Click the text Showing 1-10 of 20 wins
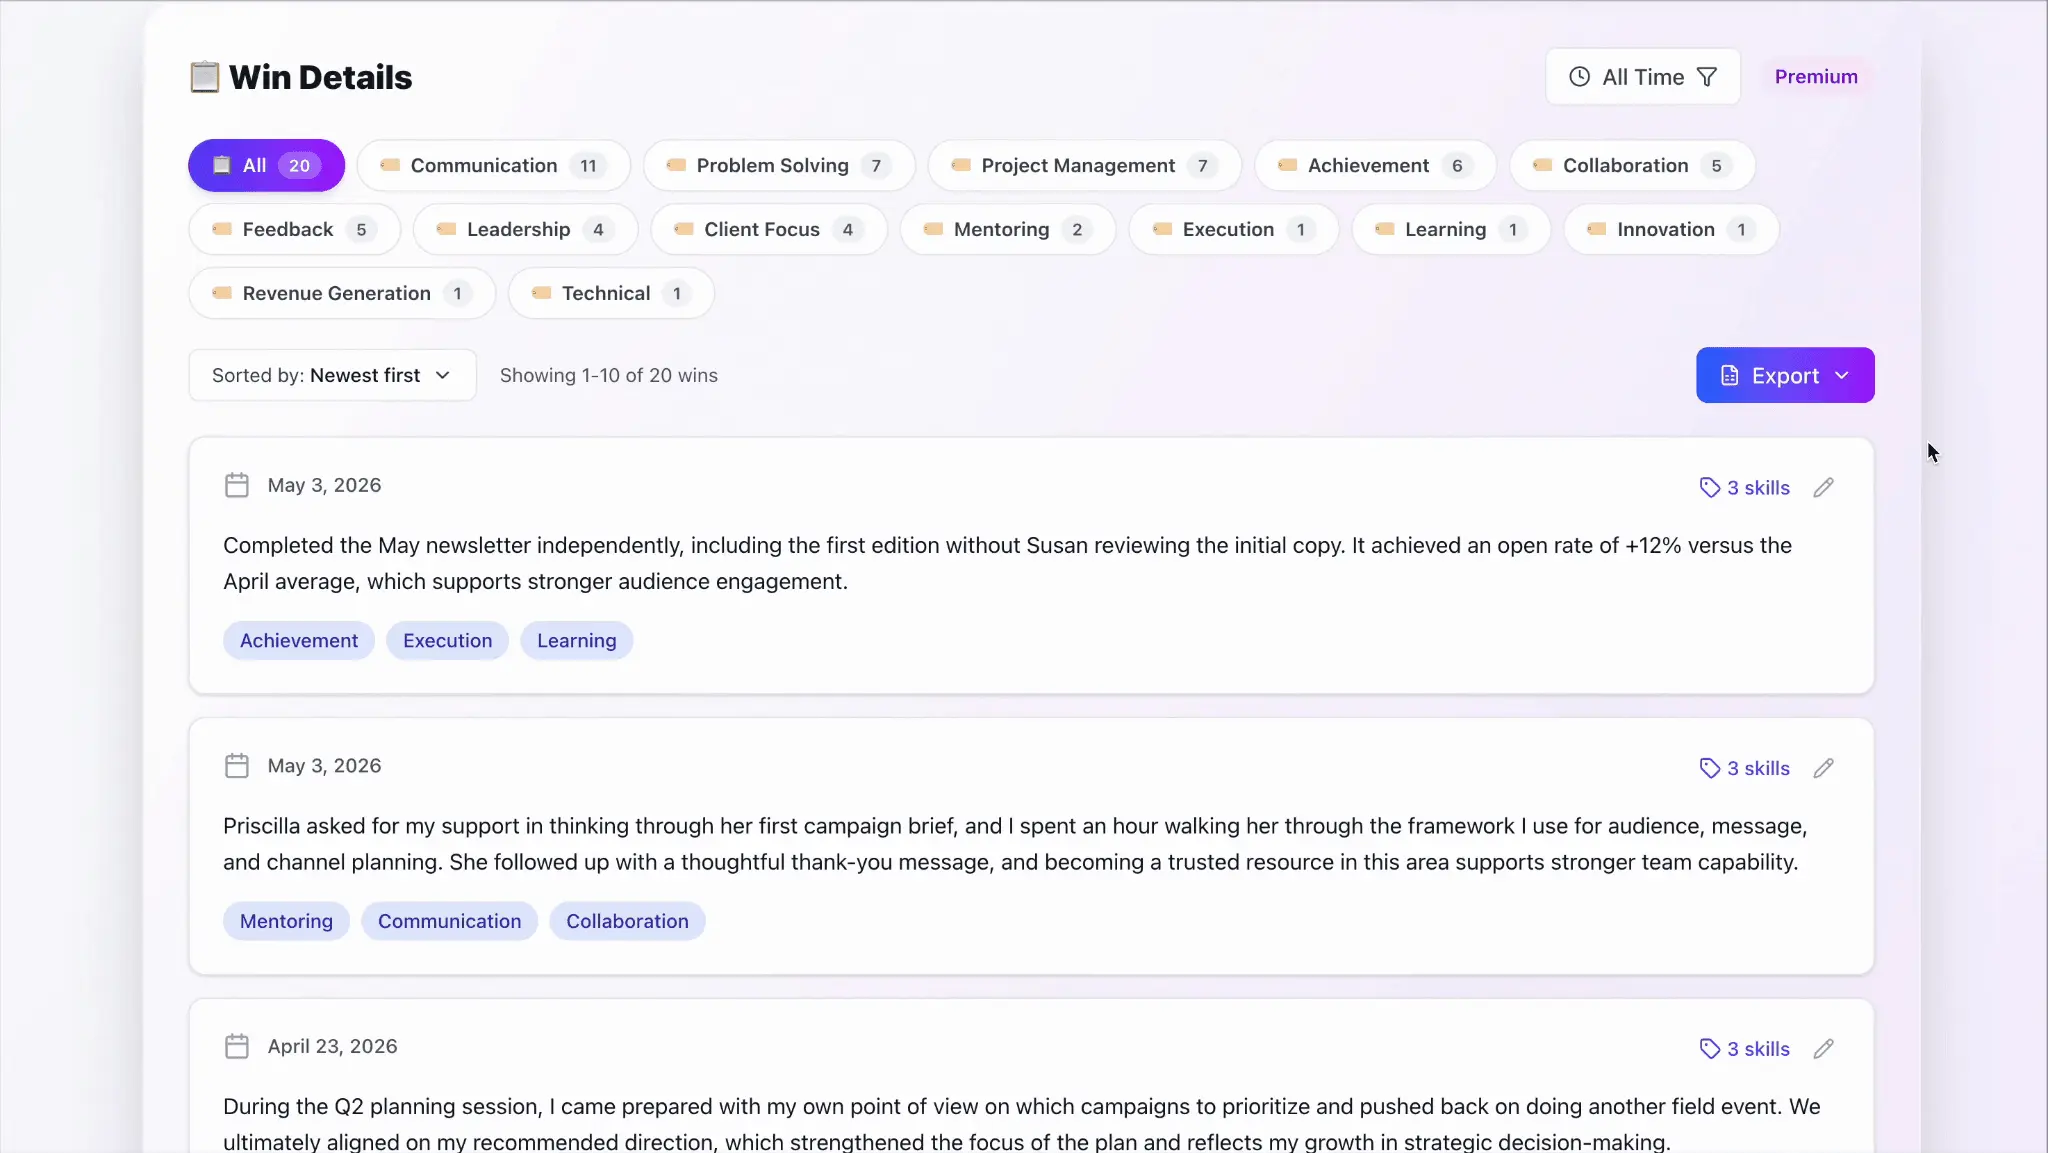Screen dimensions: 2048x1153 608,375
